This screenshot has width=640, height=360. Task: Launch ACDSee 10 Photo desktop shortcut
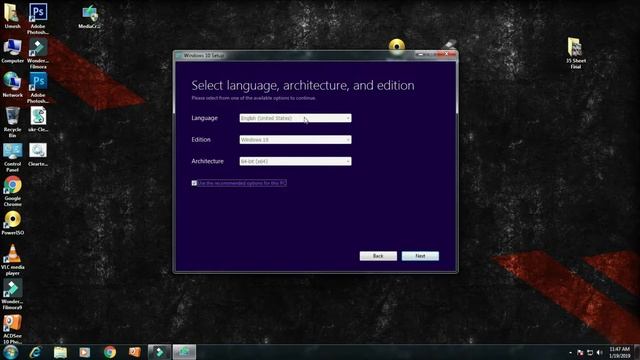pyautogui.click(x=12, y=329)
